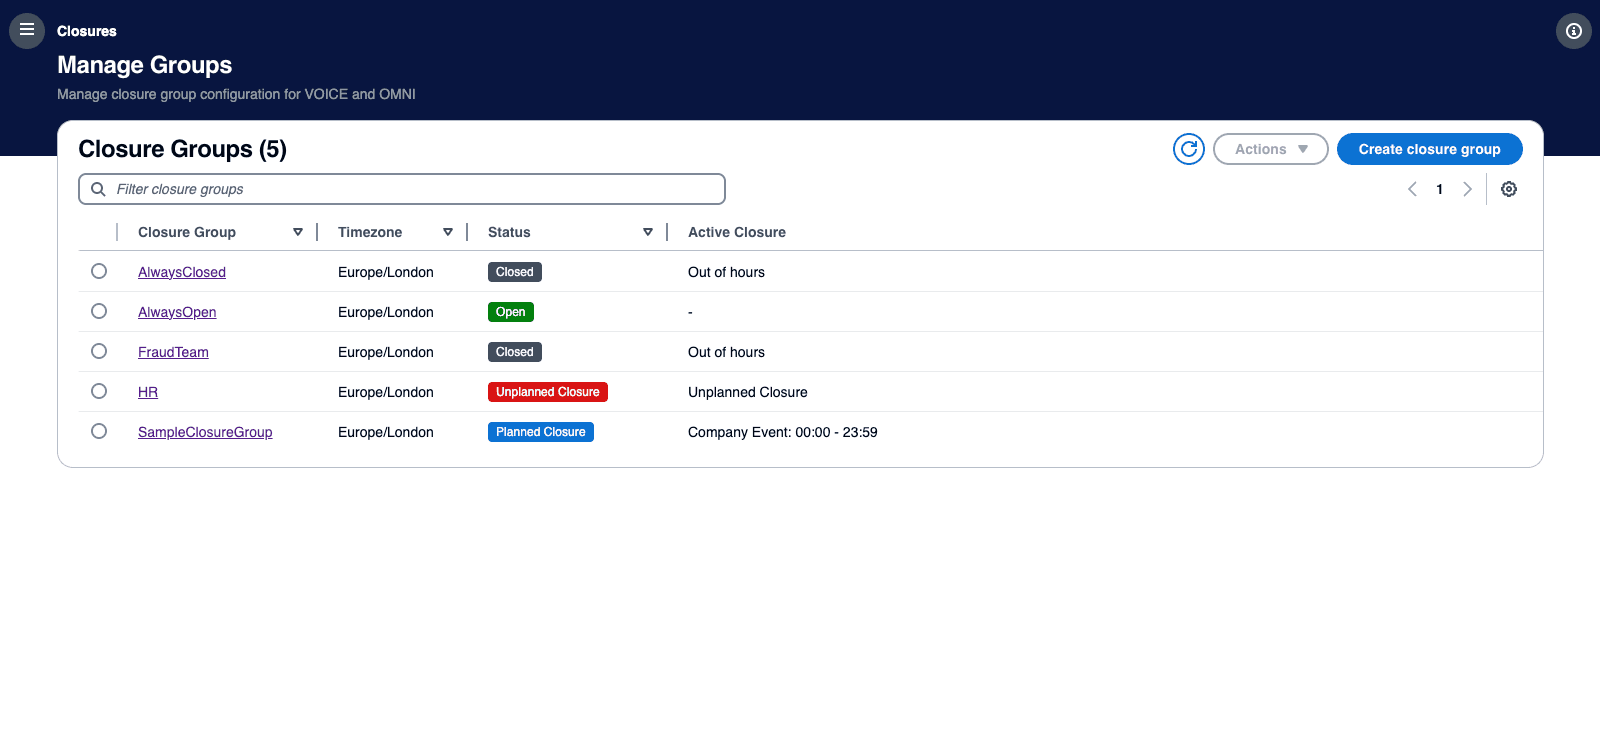Select the AlwaysClosed radio button
1600x729 pixels.
point(99,271)
